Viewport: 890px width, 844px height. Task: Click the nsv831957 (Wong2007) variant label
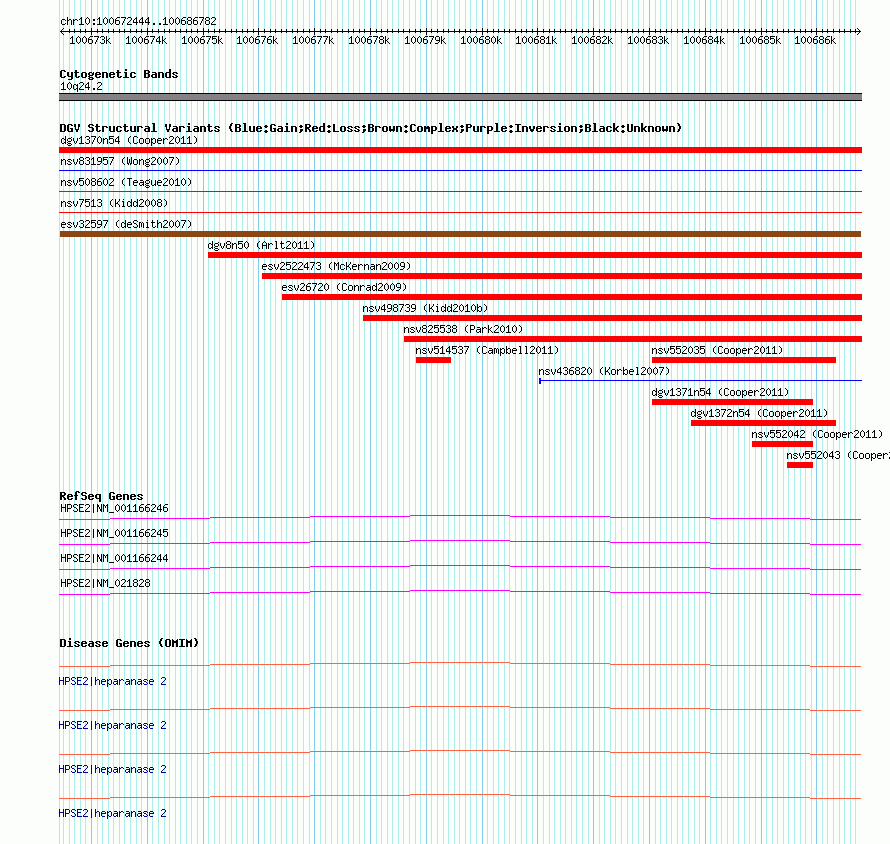coord(120,161)
